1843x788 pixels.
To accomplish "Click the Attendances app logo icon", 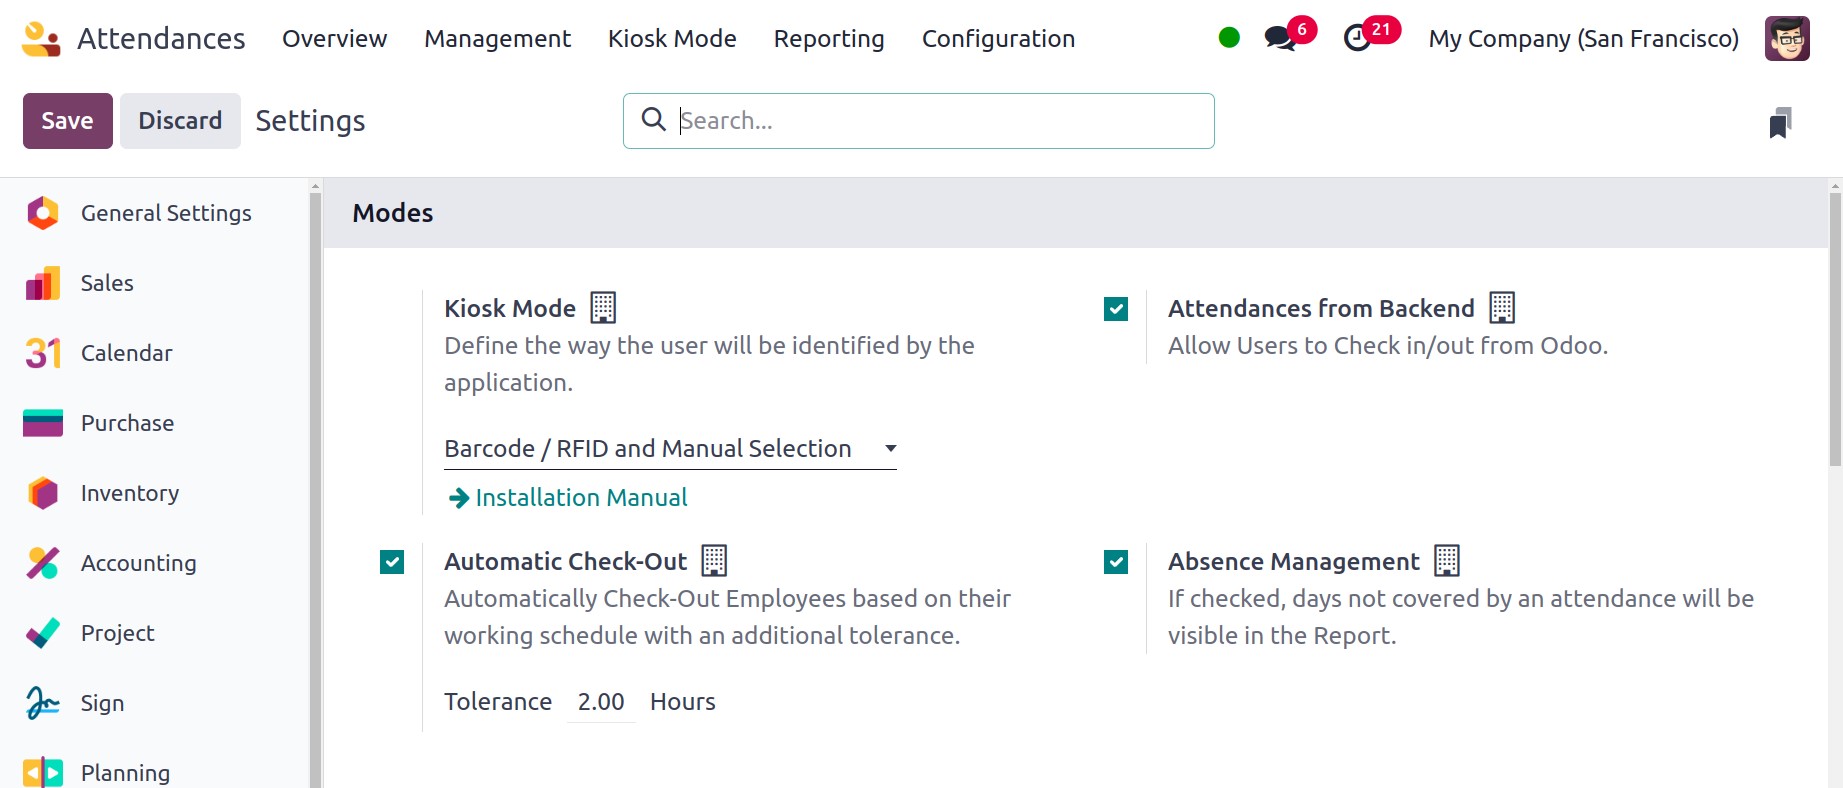I will click(41, 39).
